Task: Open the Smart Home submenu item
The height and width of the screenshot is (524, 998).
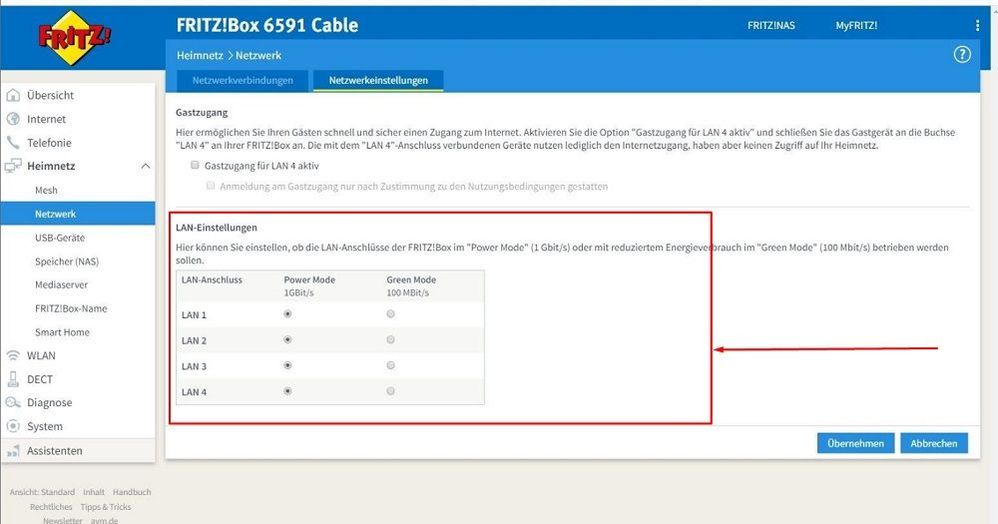Action: click(62, 332)
